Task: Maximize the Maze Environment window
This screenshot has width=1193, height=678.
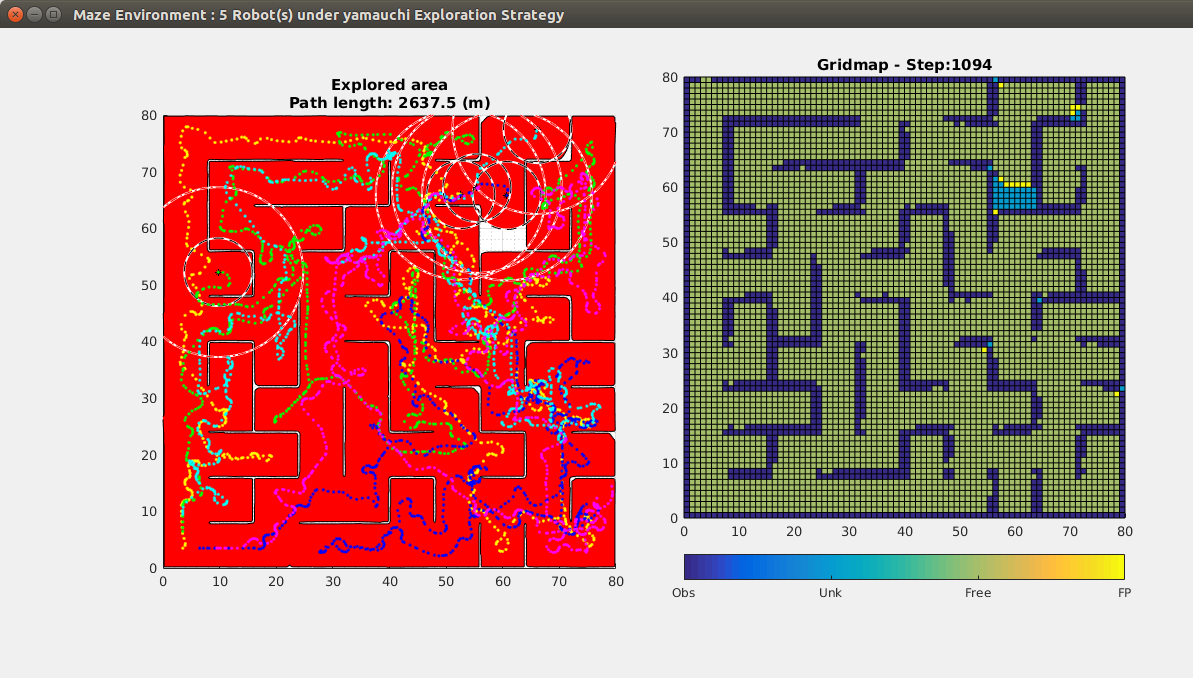Action: click(x=53, y=14)
